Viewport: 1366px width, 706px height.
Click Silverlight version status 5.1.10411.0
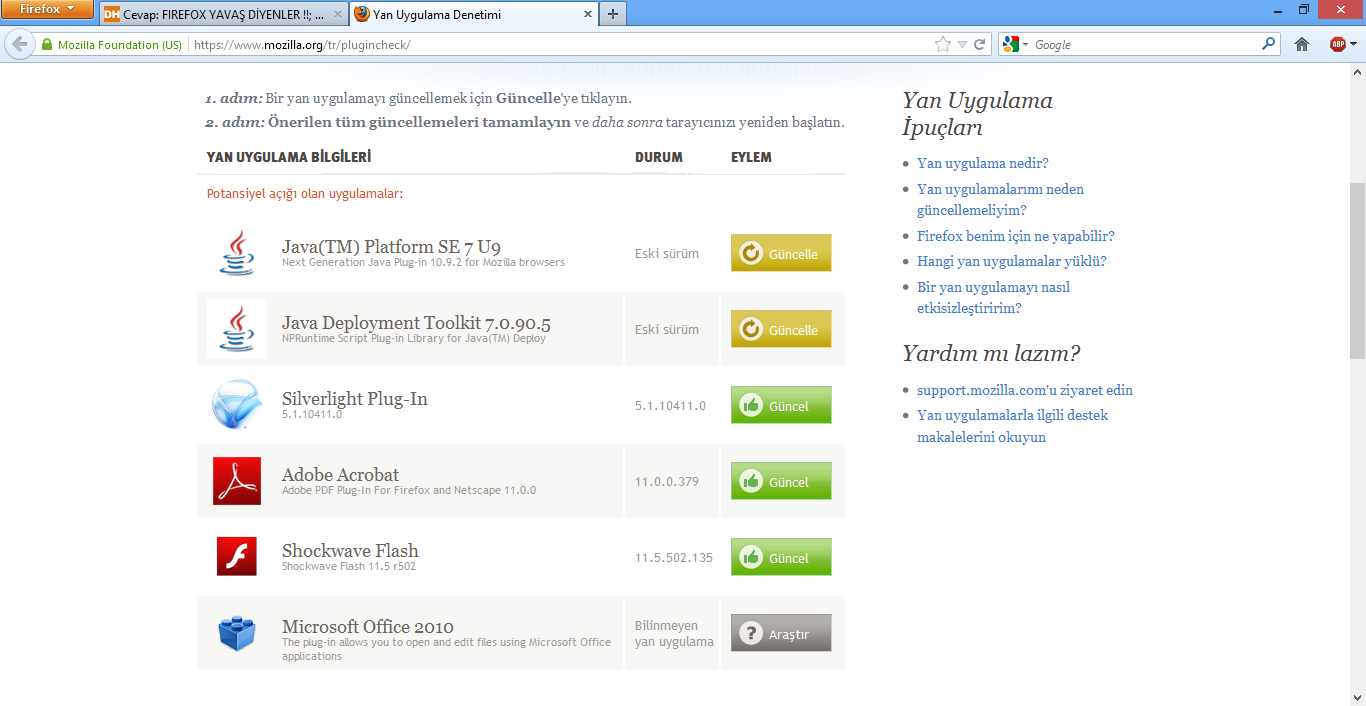click(x=670, y=406)
